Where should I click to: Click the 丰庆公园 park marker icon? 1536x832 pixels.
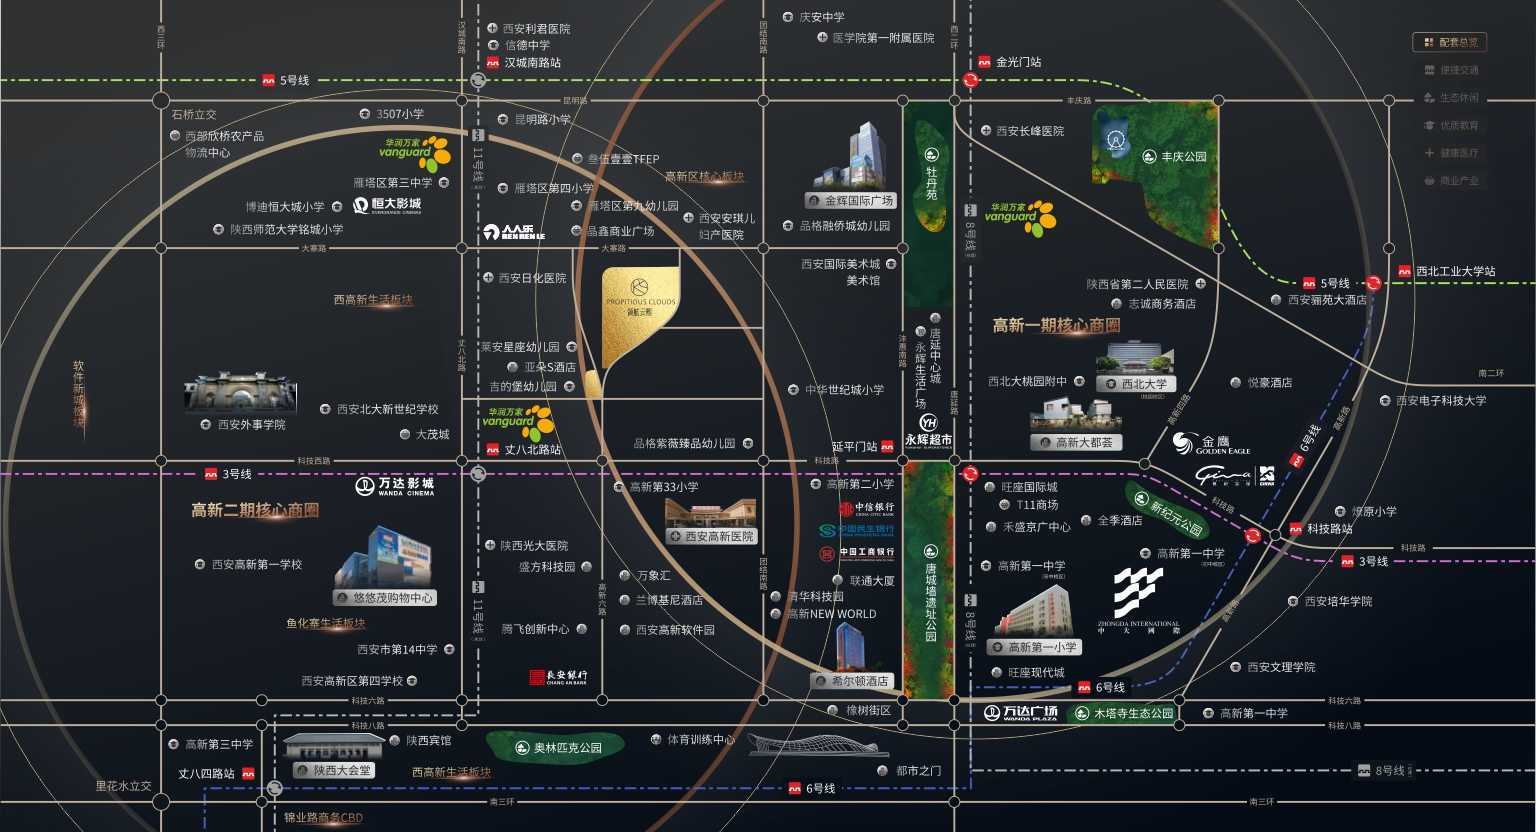pyautogui.click(x=1150, y=157)
